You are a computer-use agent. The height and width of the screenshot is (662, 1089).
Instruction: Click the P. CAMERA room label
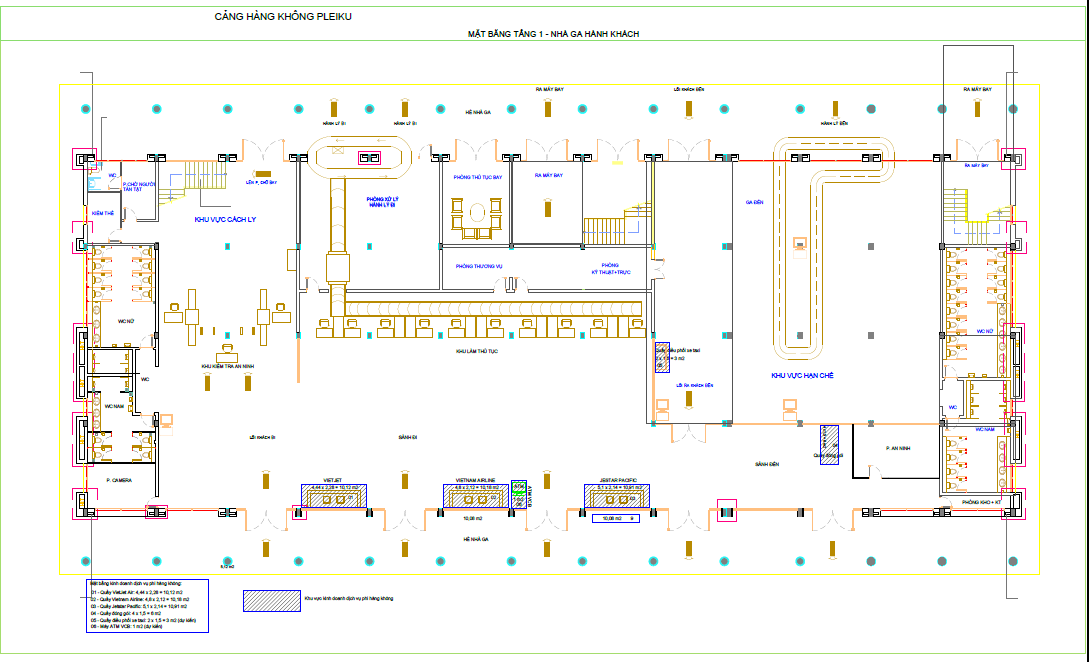[120, 481]
